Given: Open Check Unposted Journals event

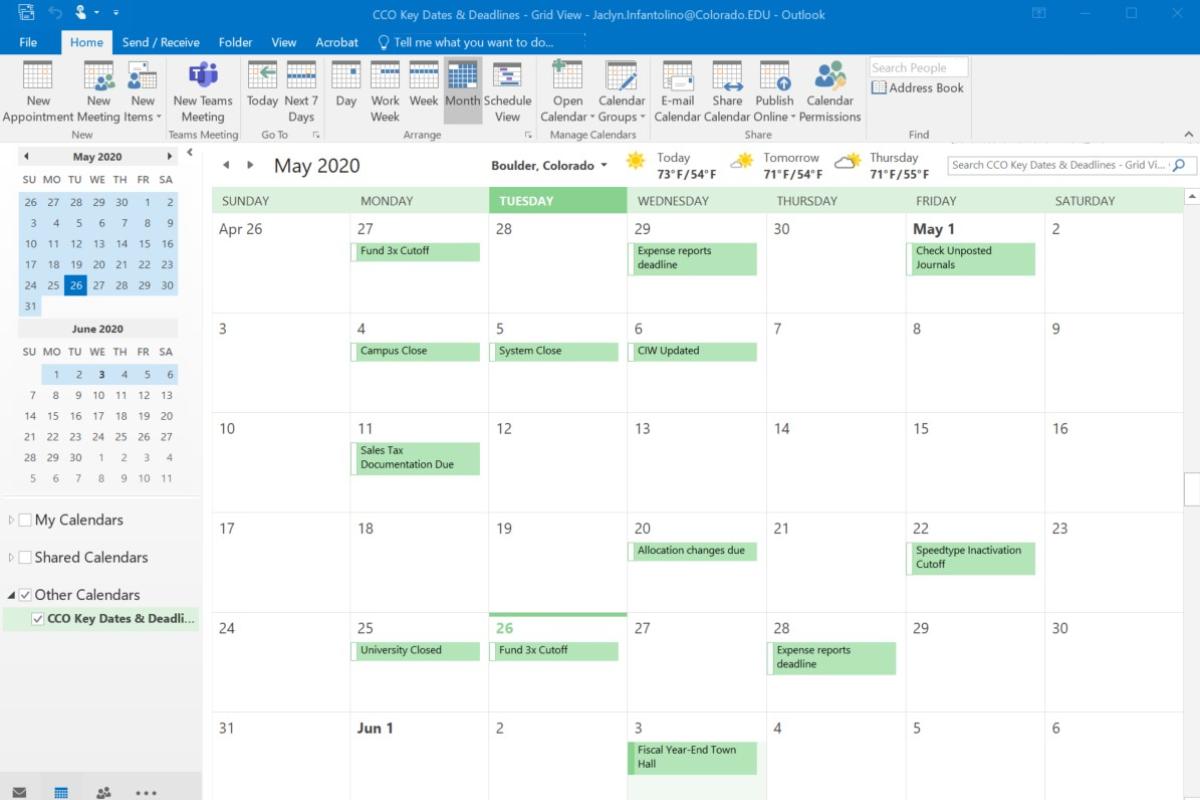Looking at the screenshot, I should [x=971, y=258].
